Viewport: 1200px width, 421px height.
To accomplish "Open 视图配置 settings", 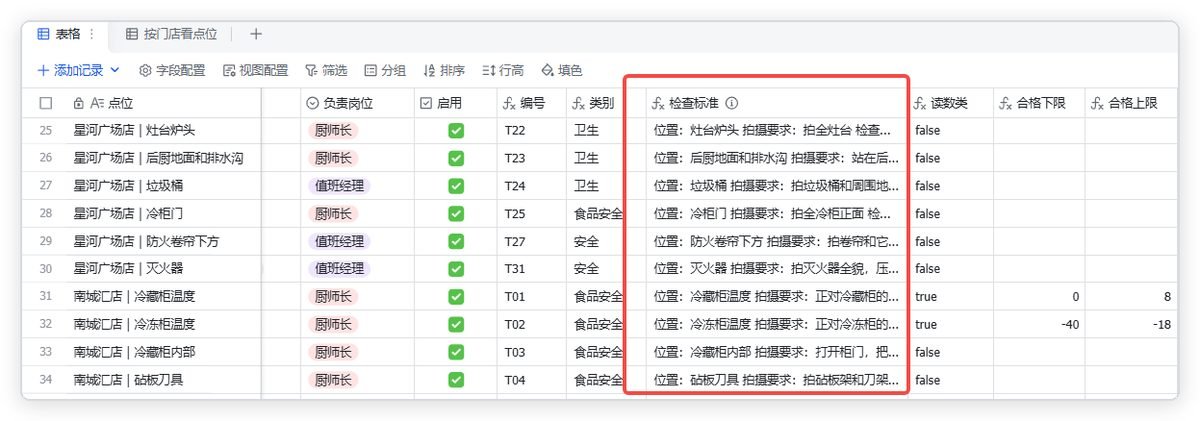I will coord(255,70).
